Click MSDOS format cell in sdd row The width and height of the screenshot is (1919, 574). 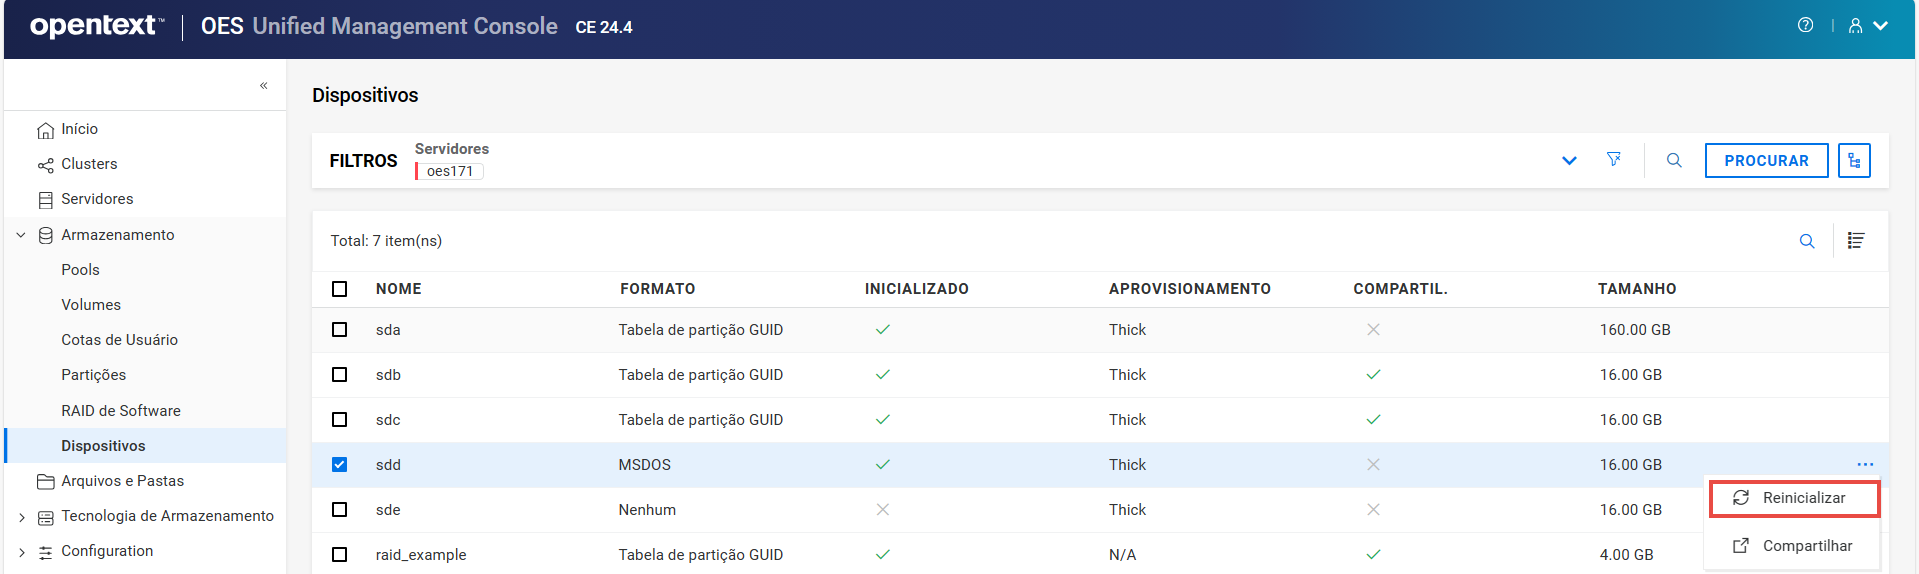pos(644,465)
